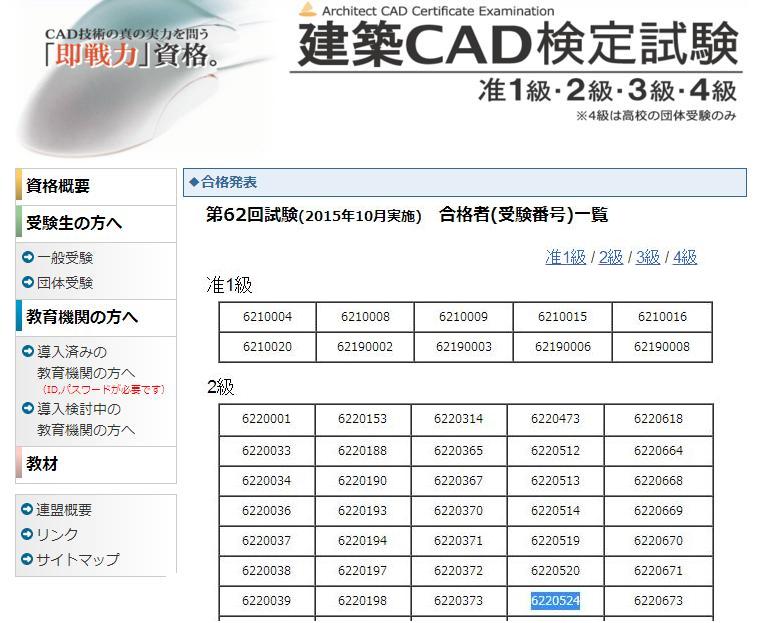
Task: Open the 教材 menu item
Action: pos(96,463)
